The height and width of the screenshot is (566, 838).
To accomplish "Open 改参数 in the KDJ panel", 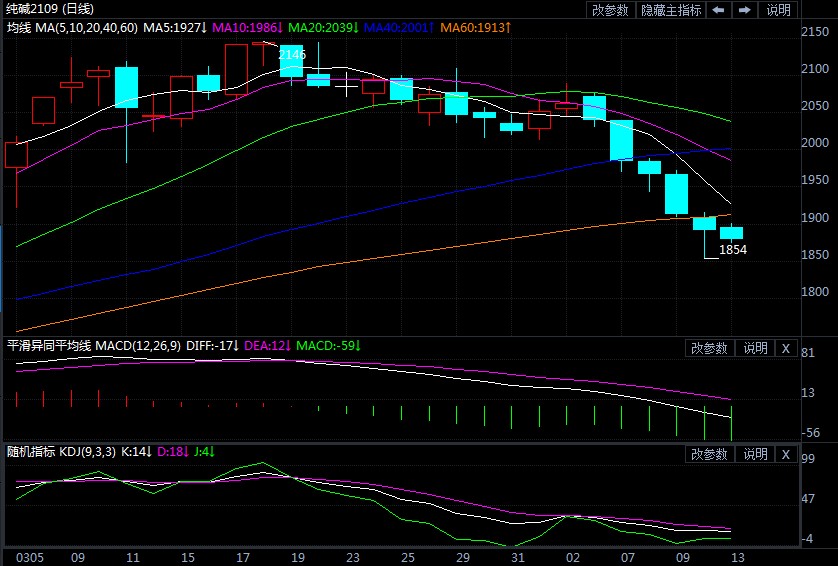I will coord(709,454).
